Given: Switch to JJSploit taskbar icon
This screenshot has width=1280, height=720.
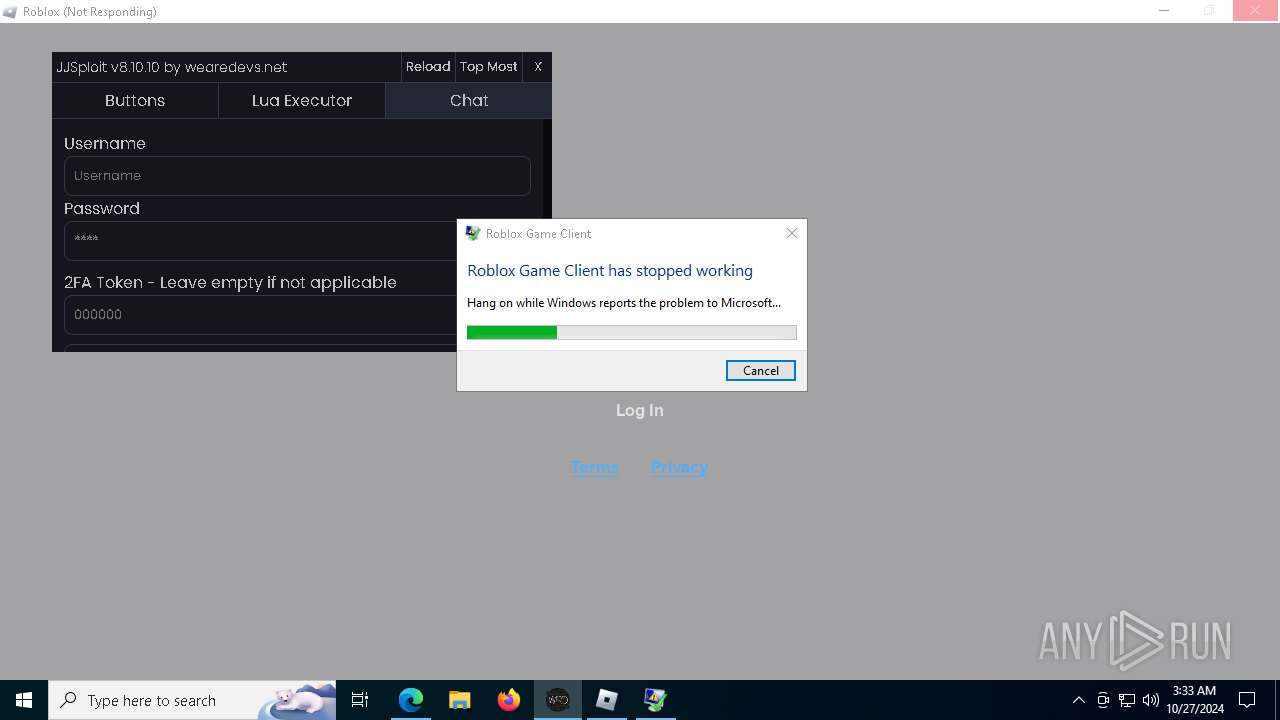Looking at the screenshot, I should [558, 700].
